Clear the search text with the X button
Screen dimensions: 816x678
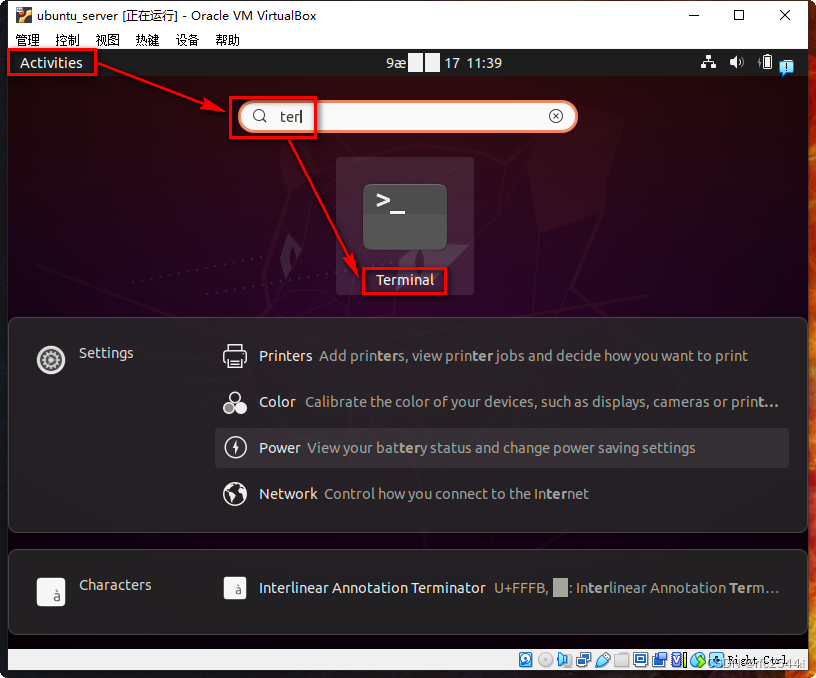[556, 116]
